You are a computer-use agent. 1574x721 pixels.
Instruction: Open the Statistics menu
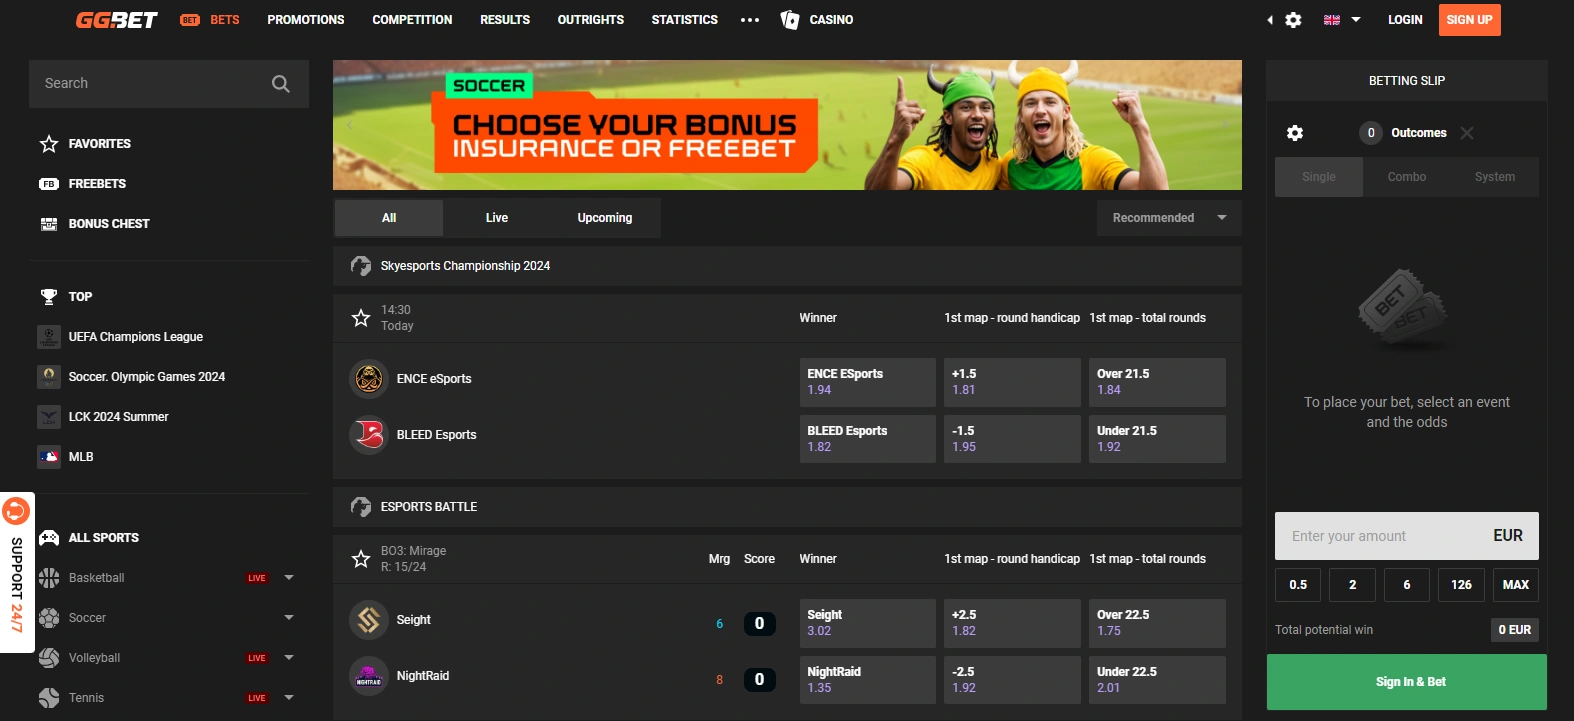pyautogui.click(x=685, y=20)
